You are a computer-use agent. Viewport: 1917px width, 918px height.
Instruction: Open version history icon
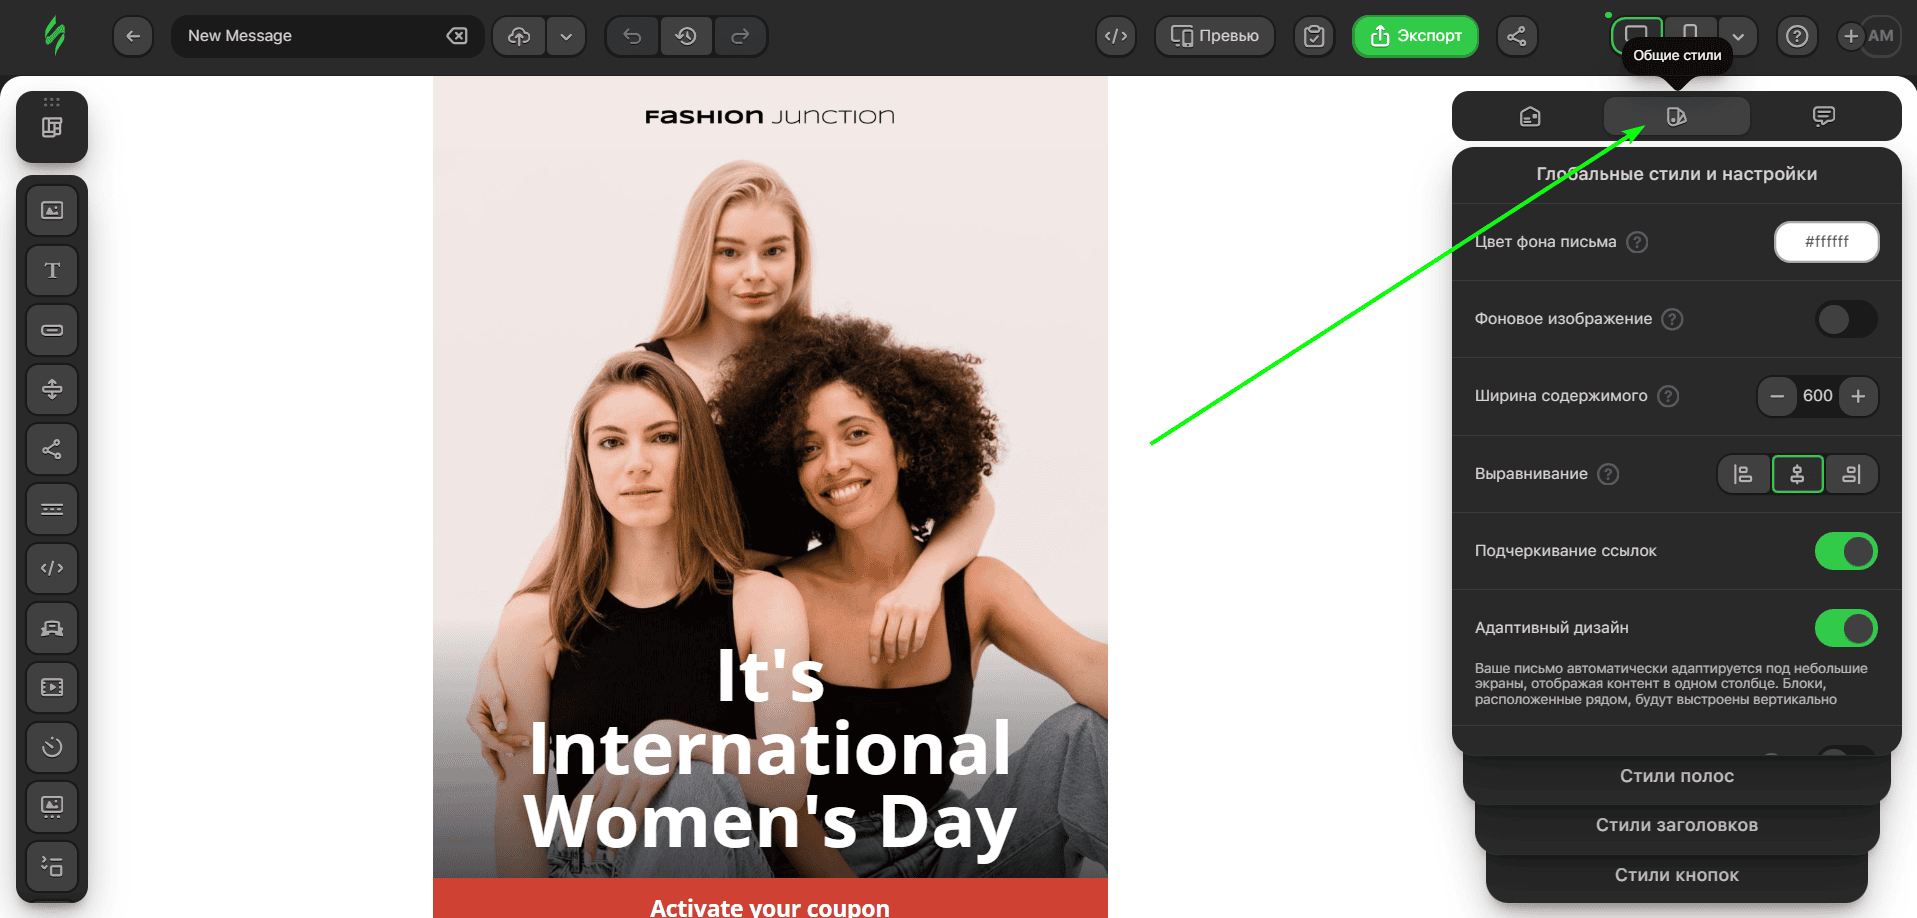[x=686, y=36]
